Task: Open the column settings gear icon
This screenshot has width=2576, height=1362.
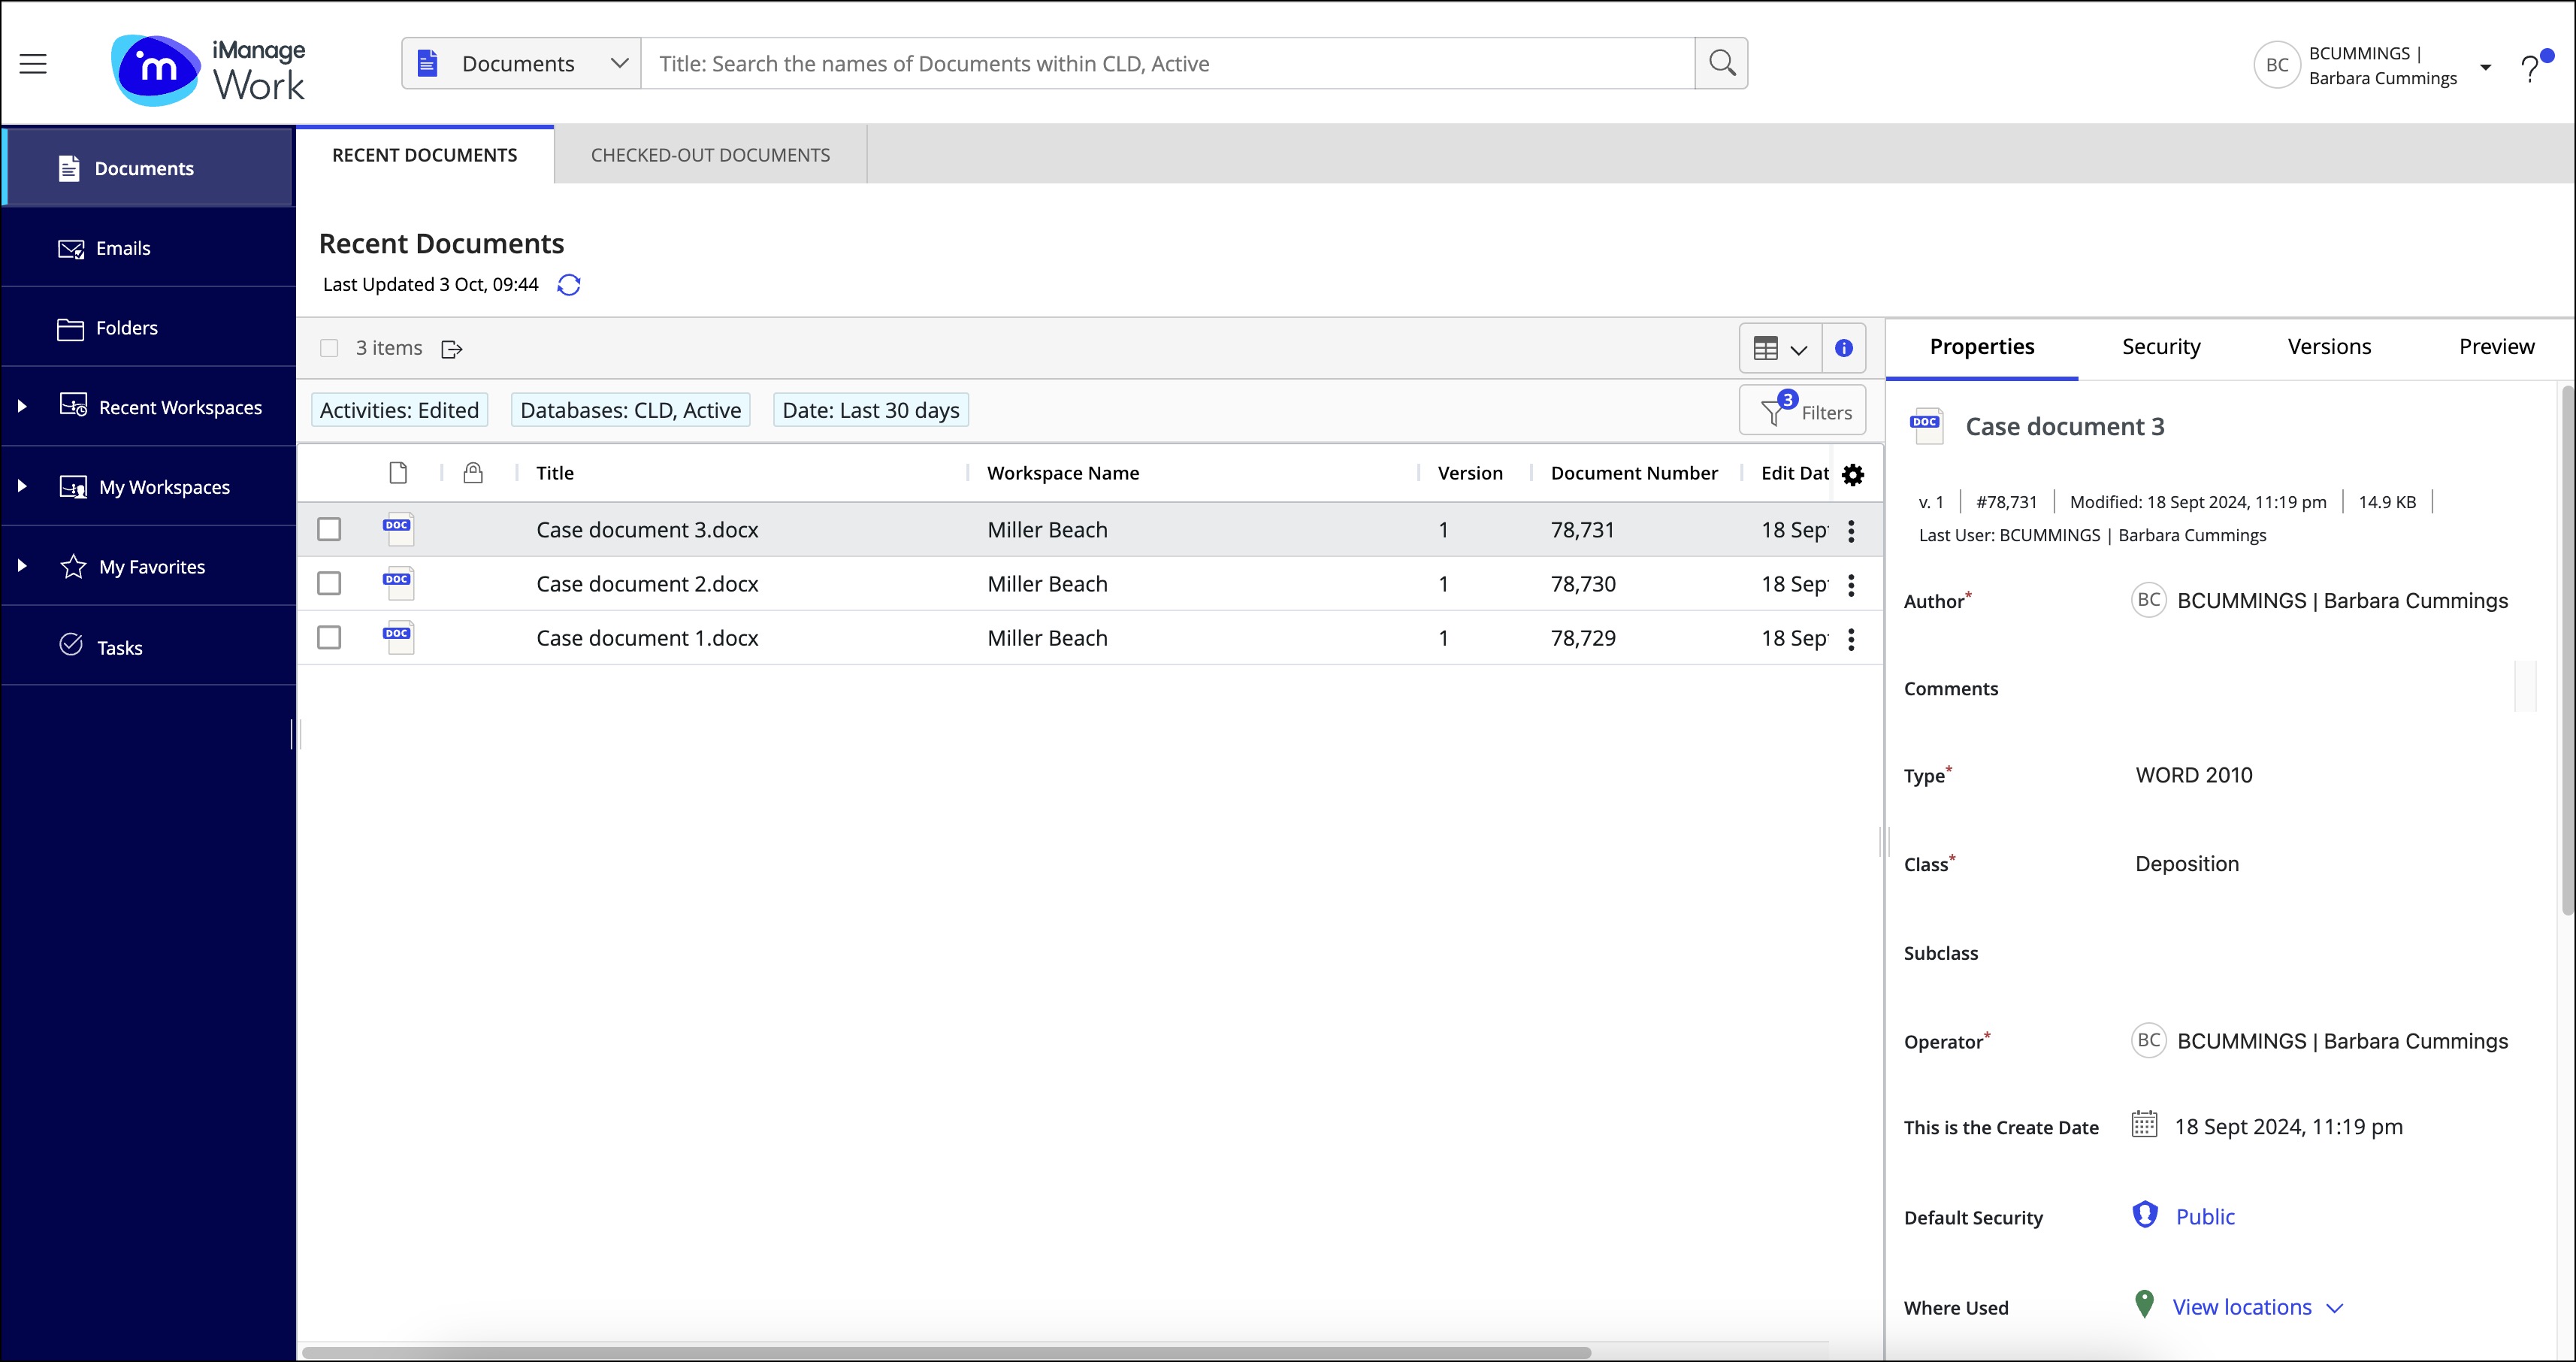Action: point(1853,475)
